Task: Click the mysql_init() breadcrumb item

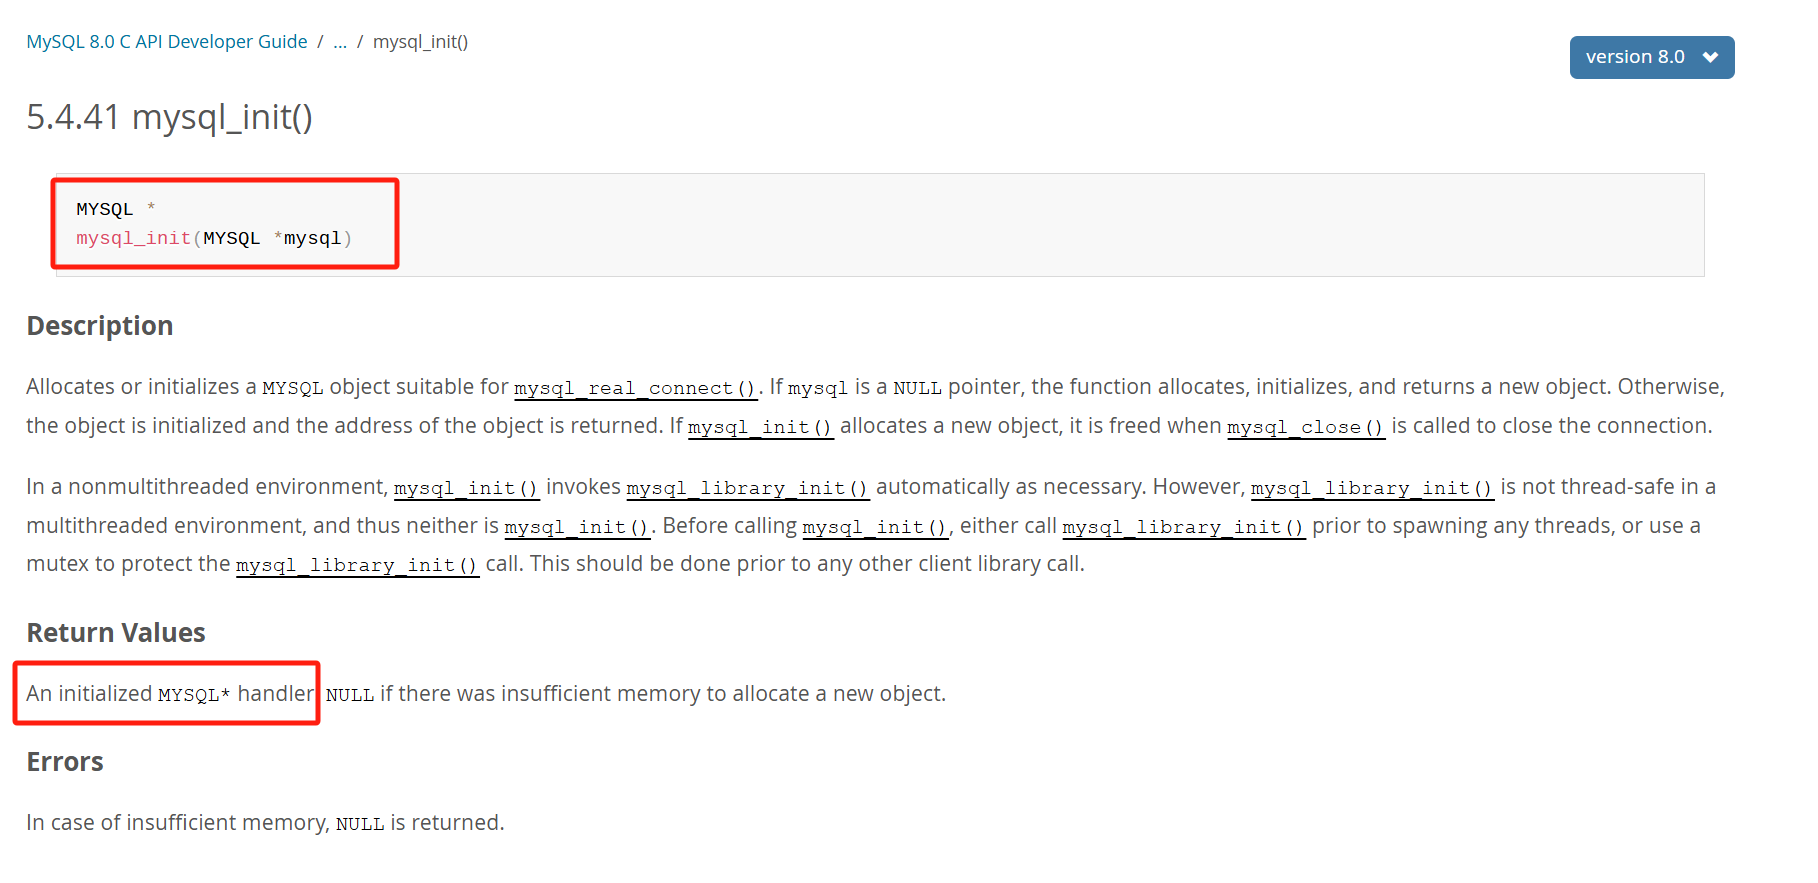Action: tap(420, 42)
